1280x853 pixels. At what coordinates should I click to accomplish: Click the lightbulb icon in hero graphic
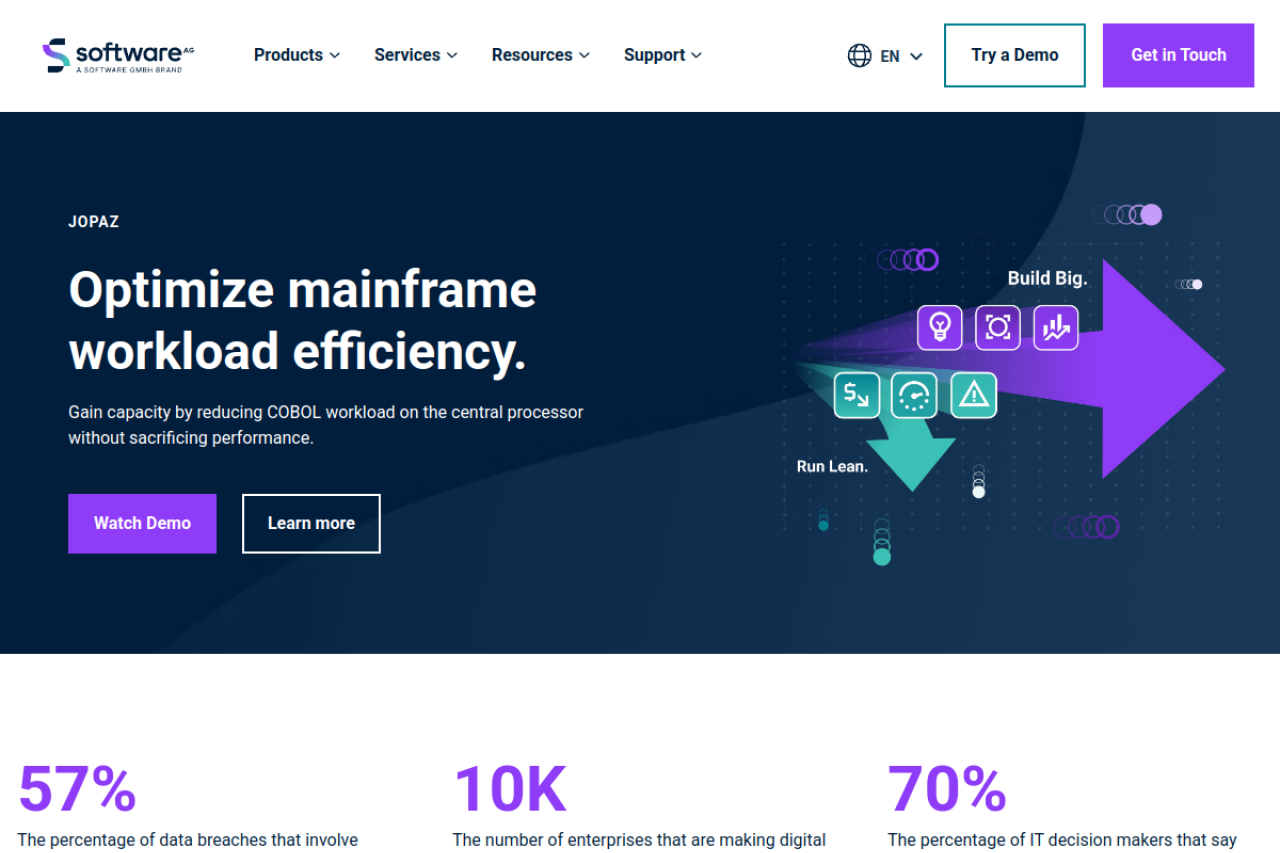tap(940, 327)
